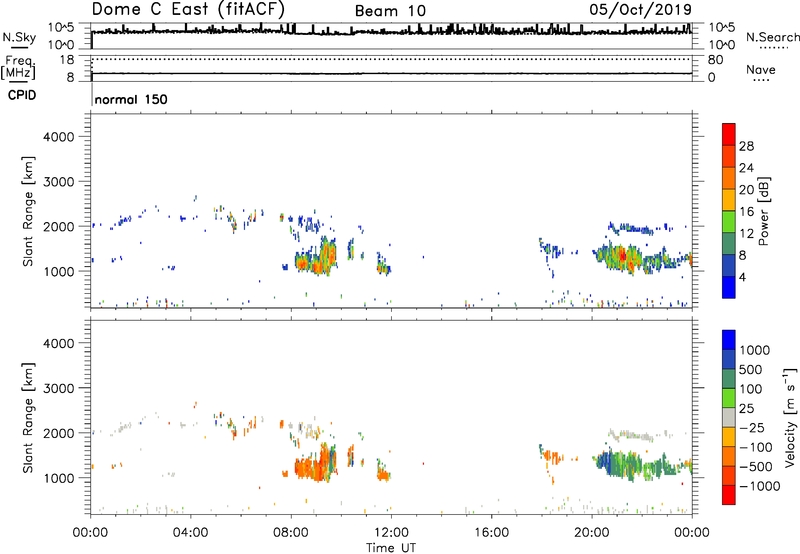The image size is (800, 554).
Task: Click the "1000" range tick on the velocity panel
Action: (x=59, y=478)
